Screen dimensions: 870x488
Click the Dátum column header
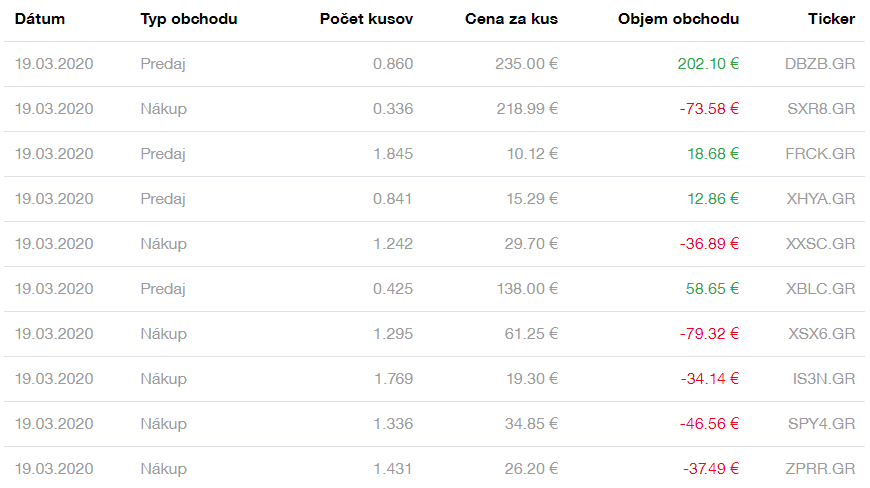(x=40, y=19)
